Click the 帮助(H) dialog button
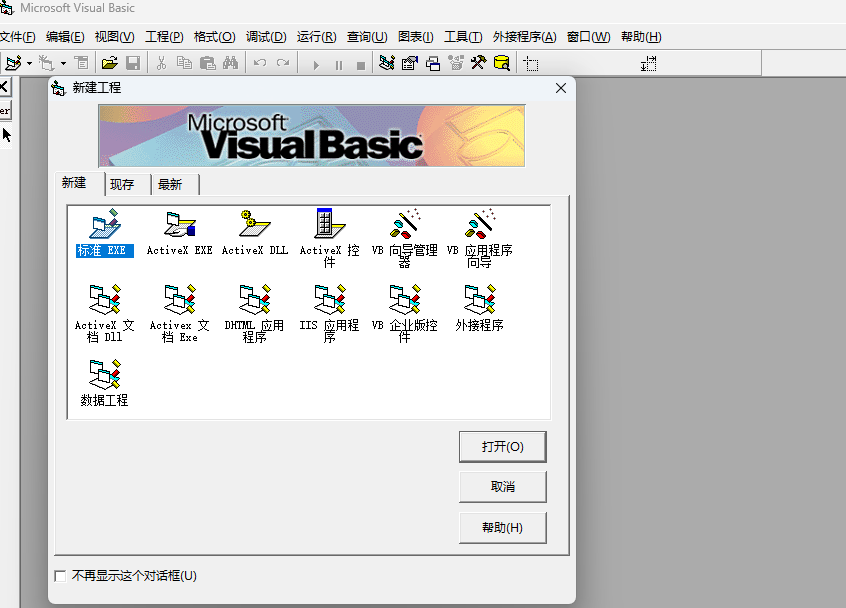The image size is (846, 608). (503, 528)
